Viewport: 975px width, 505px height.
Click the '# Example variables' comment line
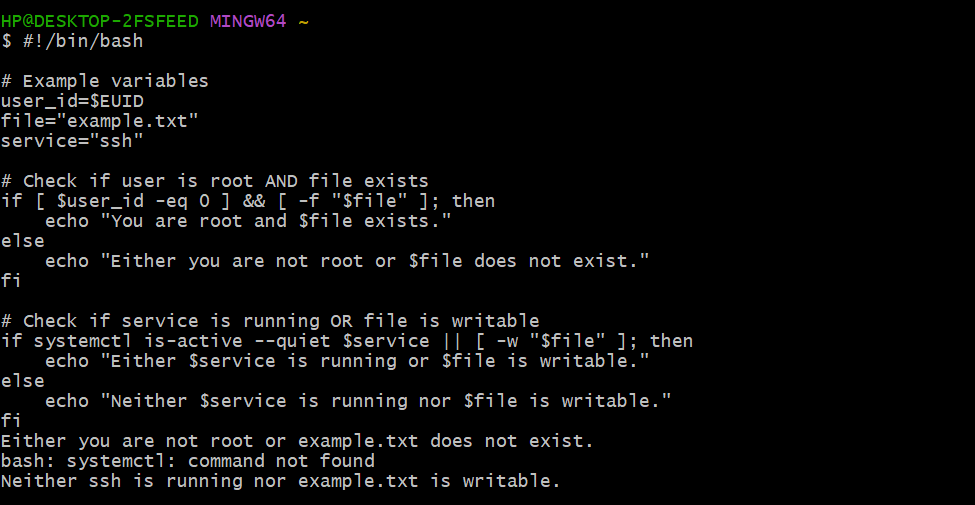pyautogui.click(x=105, y=81)
